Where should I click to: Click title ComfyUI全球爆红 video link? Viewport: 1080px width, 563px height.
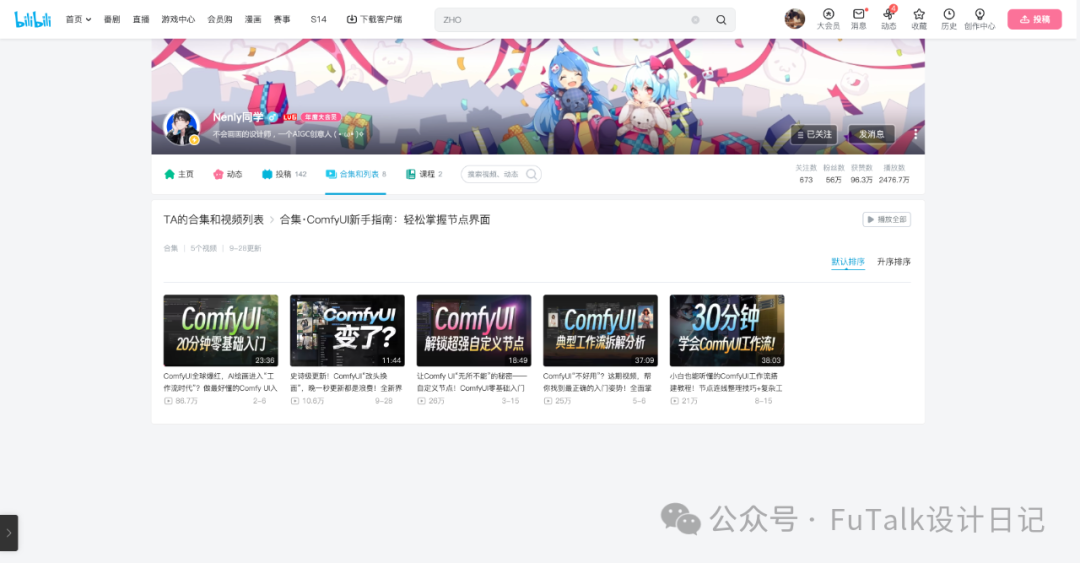[220, 382]
